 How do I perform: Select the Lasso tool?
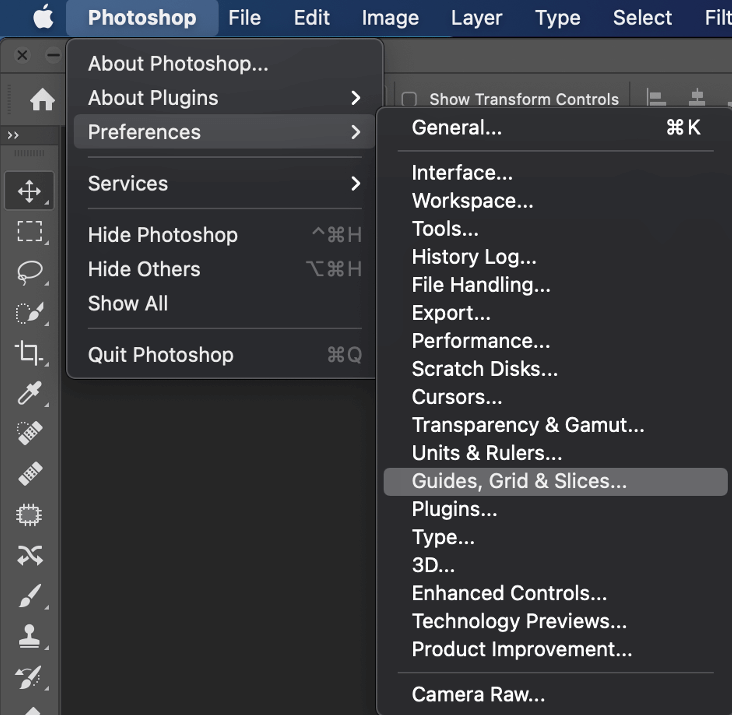click(x=29, y=272)
